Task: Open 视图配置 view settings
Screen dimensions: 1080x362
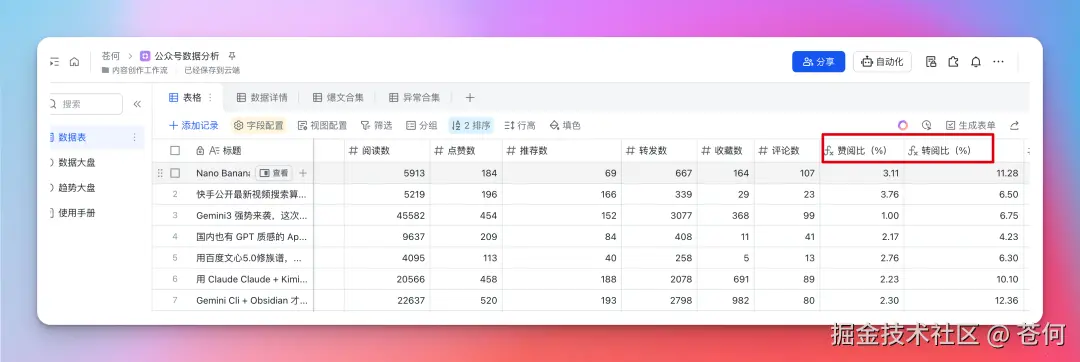Action: [323, 125]
